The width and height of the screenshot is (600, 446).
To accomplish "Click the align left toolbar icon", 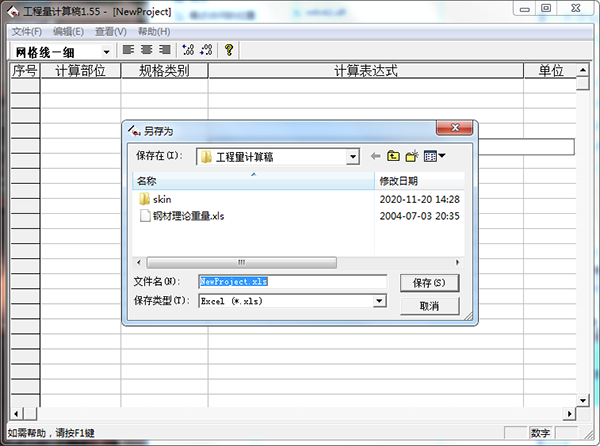I will tap(128, 50).
